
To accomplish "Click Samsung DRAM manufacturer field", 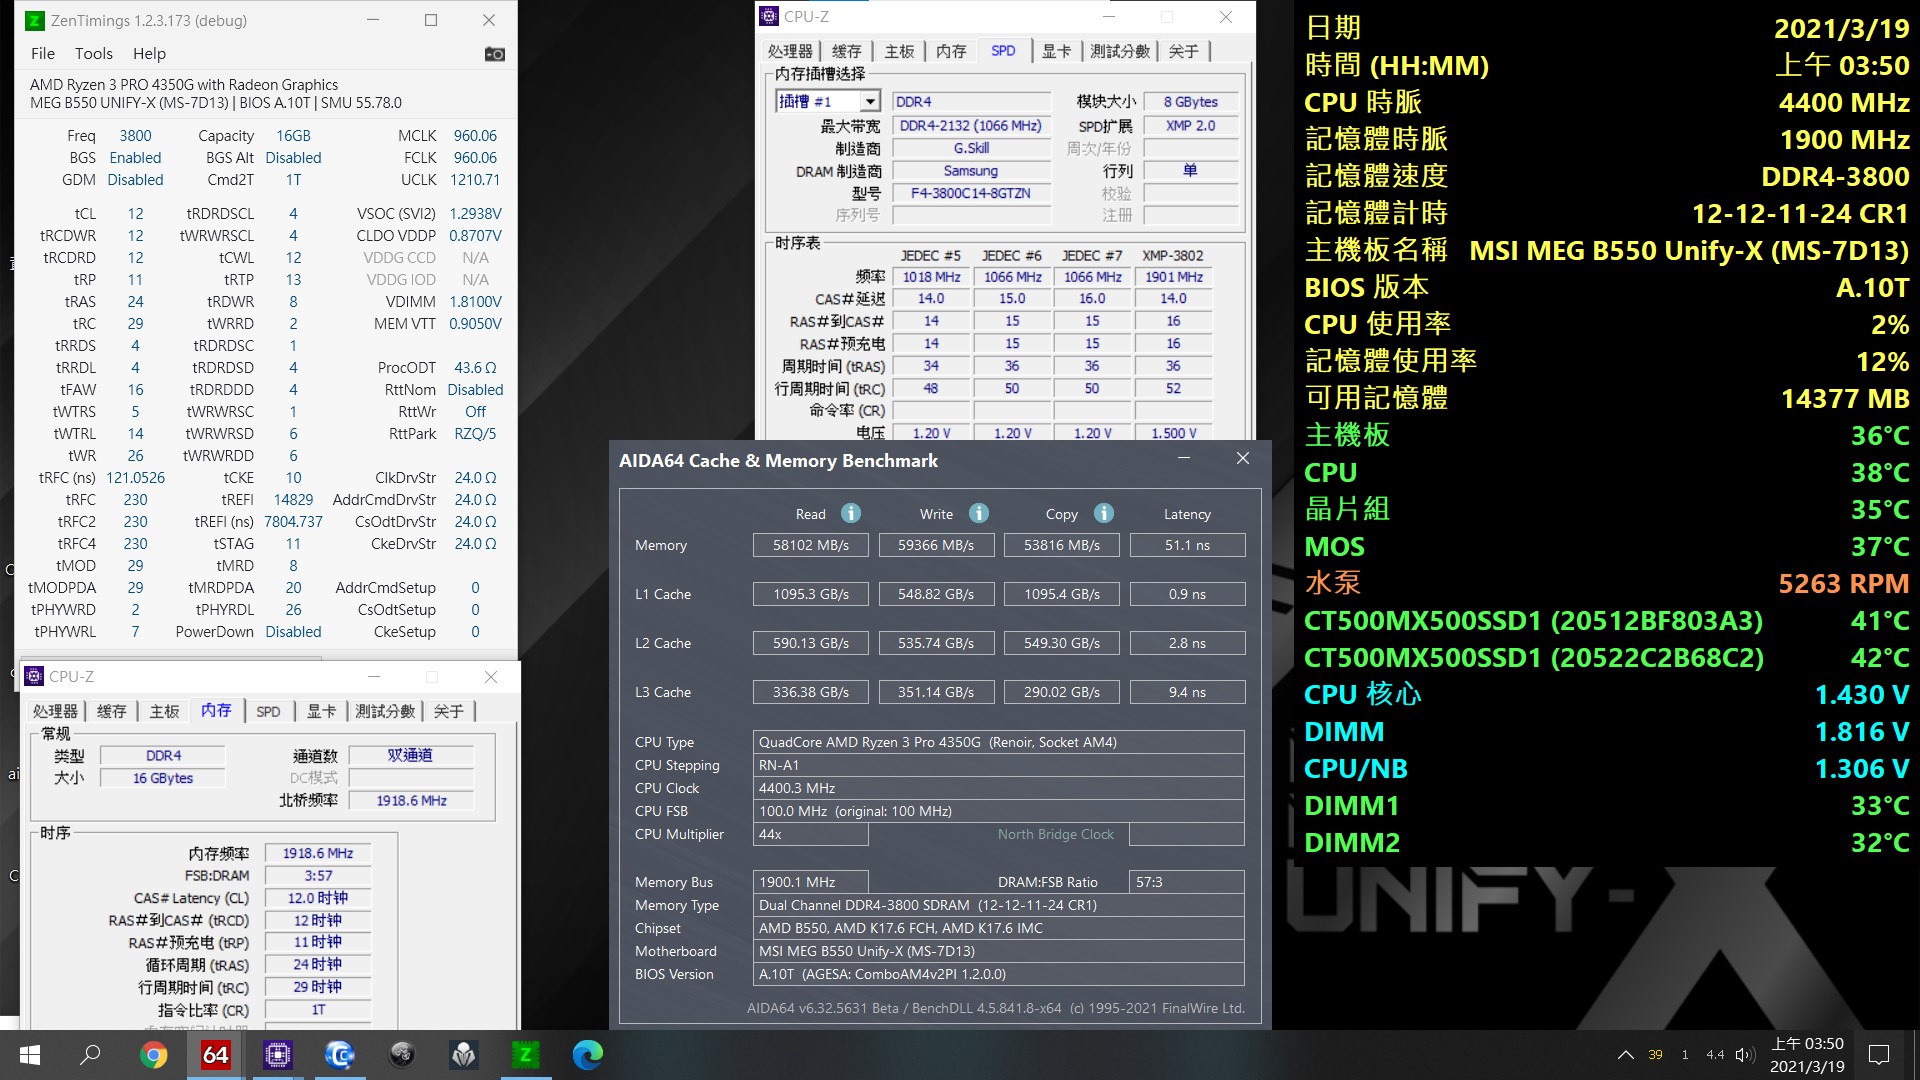I will pos(970,171).
